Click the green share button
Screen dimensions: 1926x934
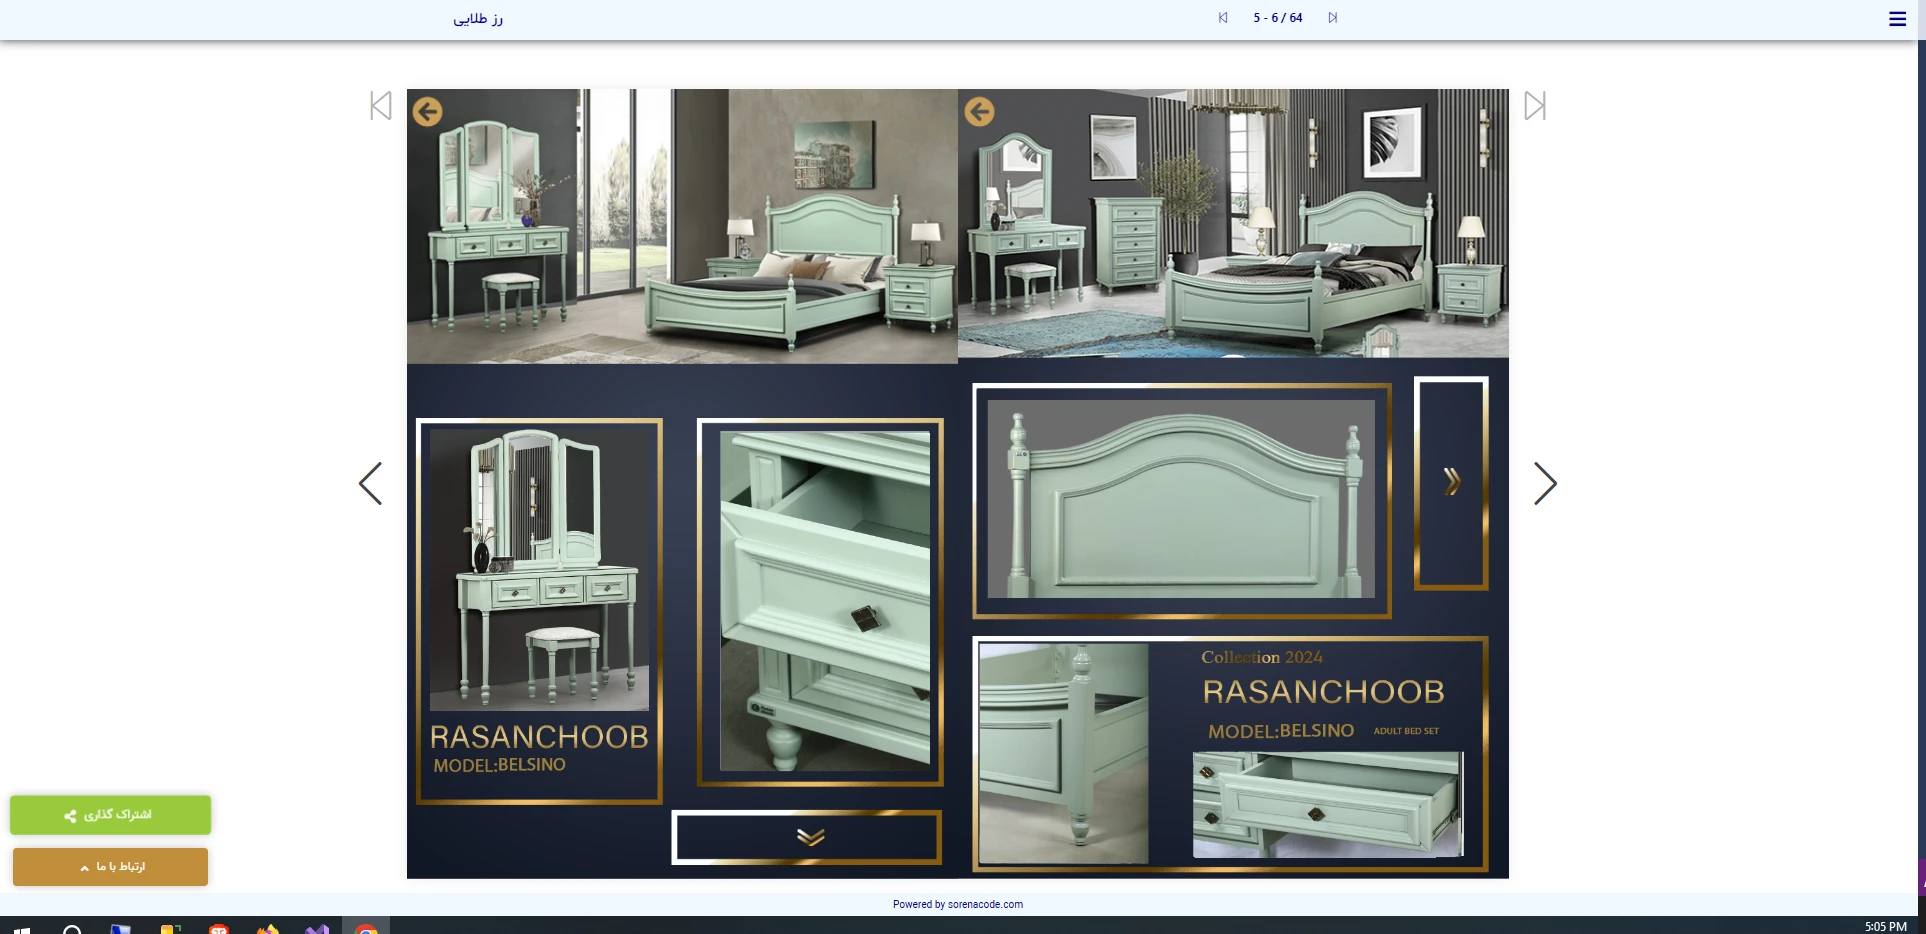[x=110, y=815]
